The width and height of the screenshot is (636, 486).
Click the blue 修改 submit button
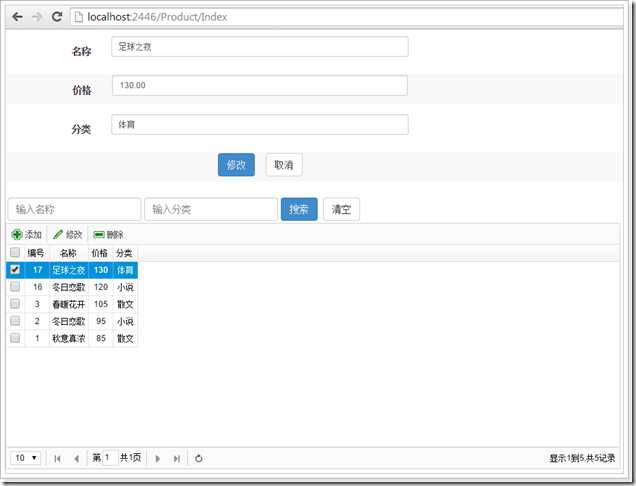[x=236, y=165]
